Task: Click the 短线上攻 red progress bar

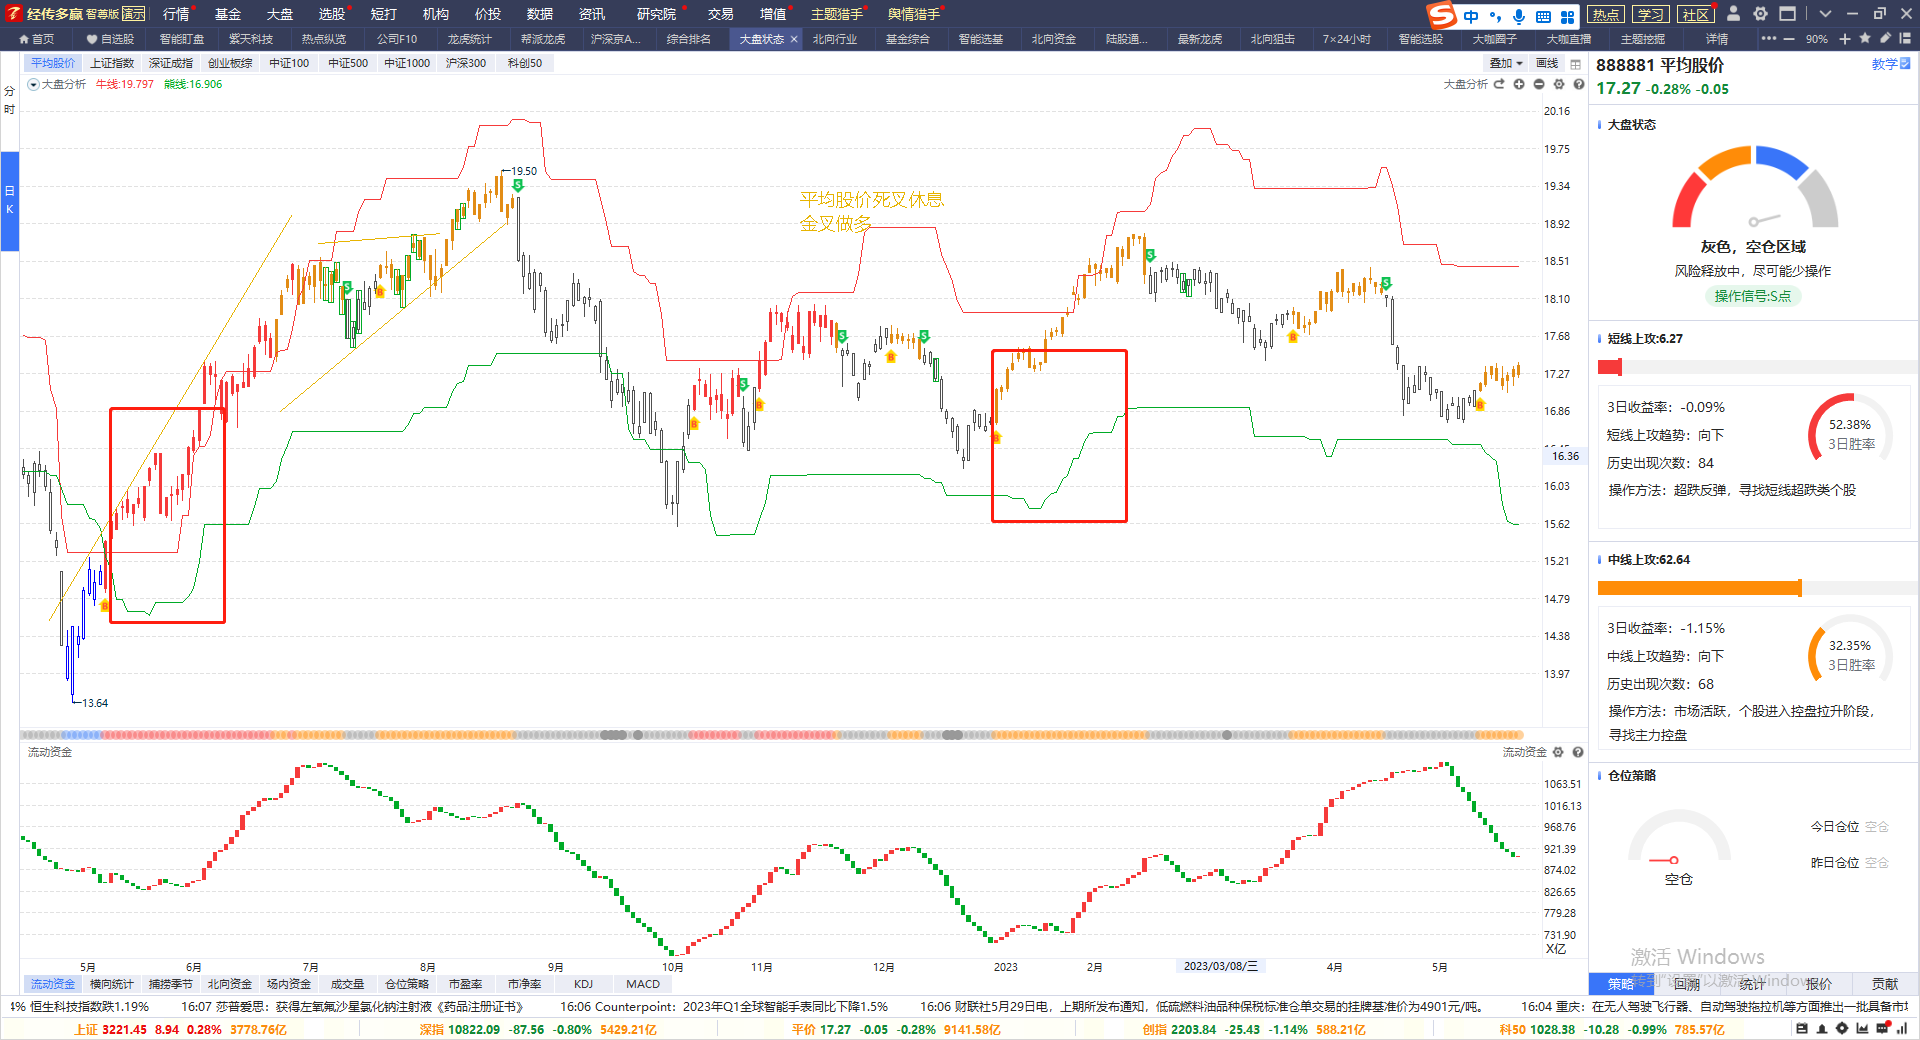Action: 1609,367
